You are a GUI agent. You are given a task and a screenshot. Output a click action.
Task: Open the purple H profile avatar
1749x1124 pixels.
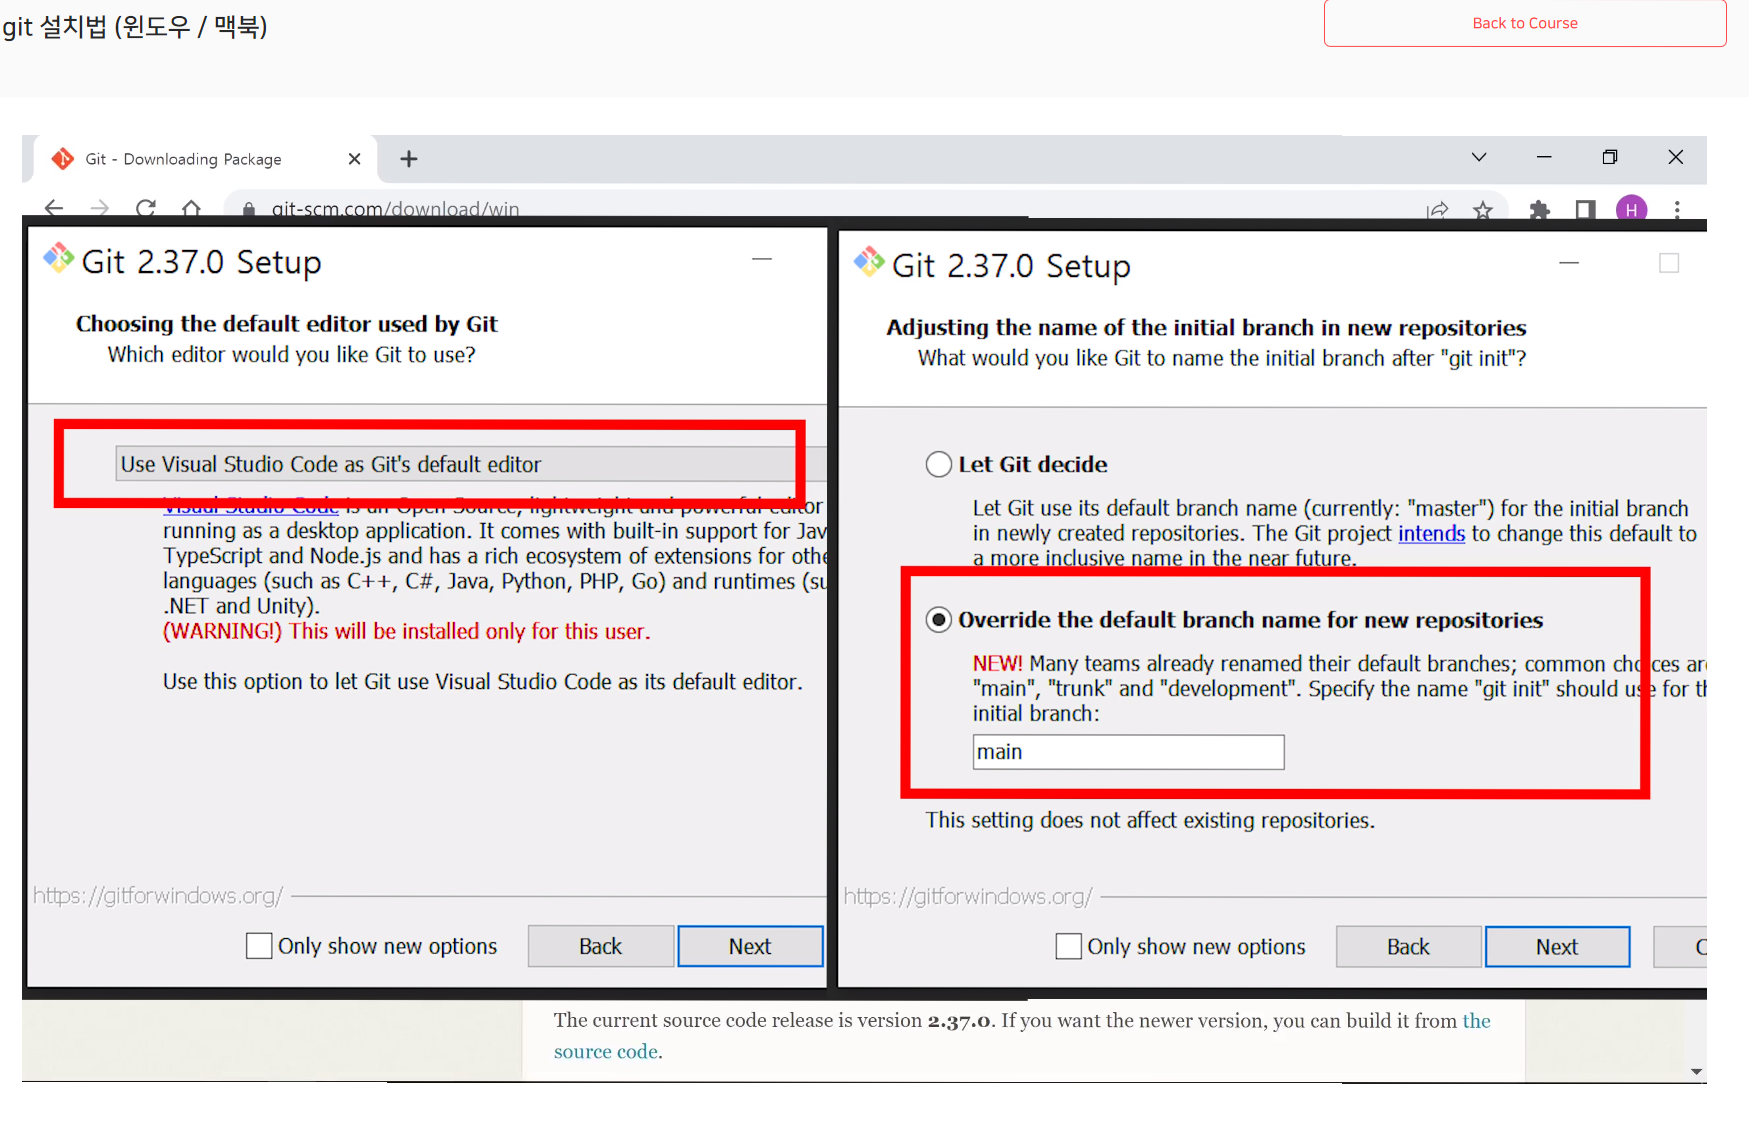1631,209
